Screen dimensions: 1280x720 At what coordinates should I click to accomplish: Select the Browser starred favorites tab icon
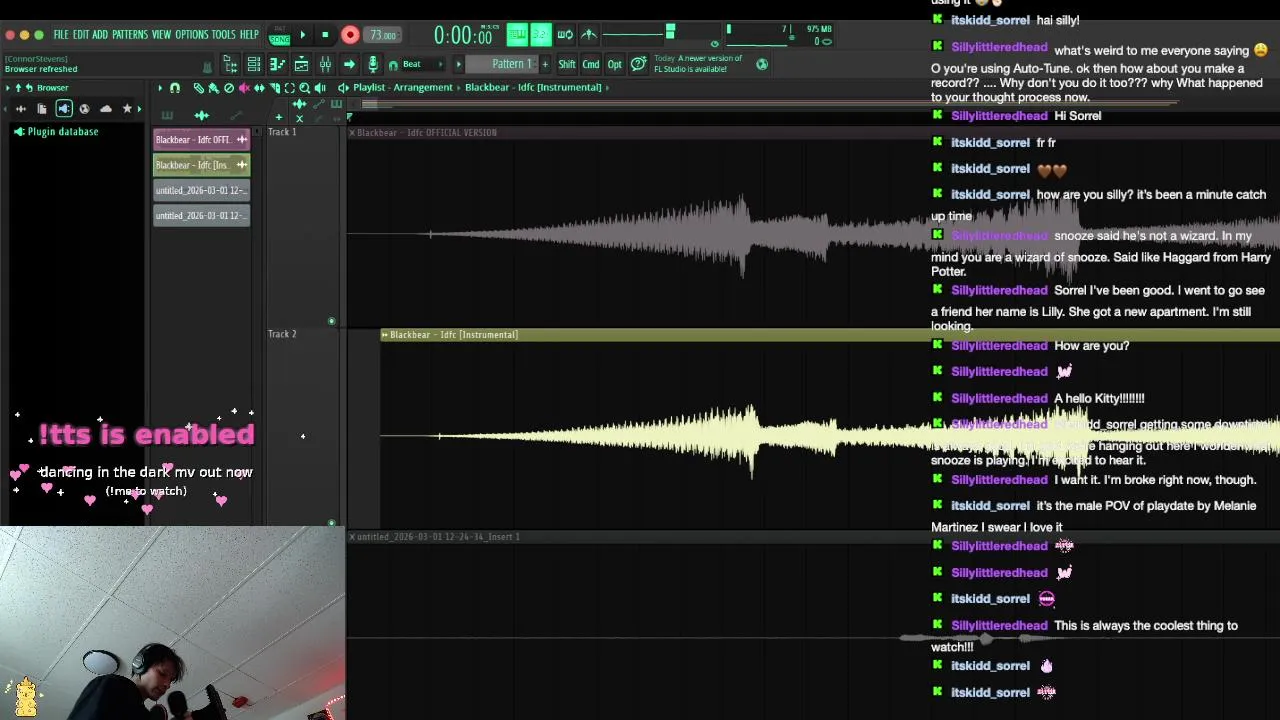[x=127, y=109]
